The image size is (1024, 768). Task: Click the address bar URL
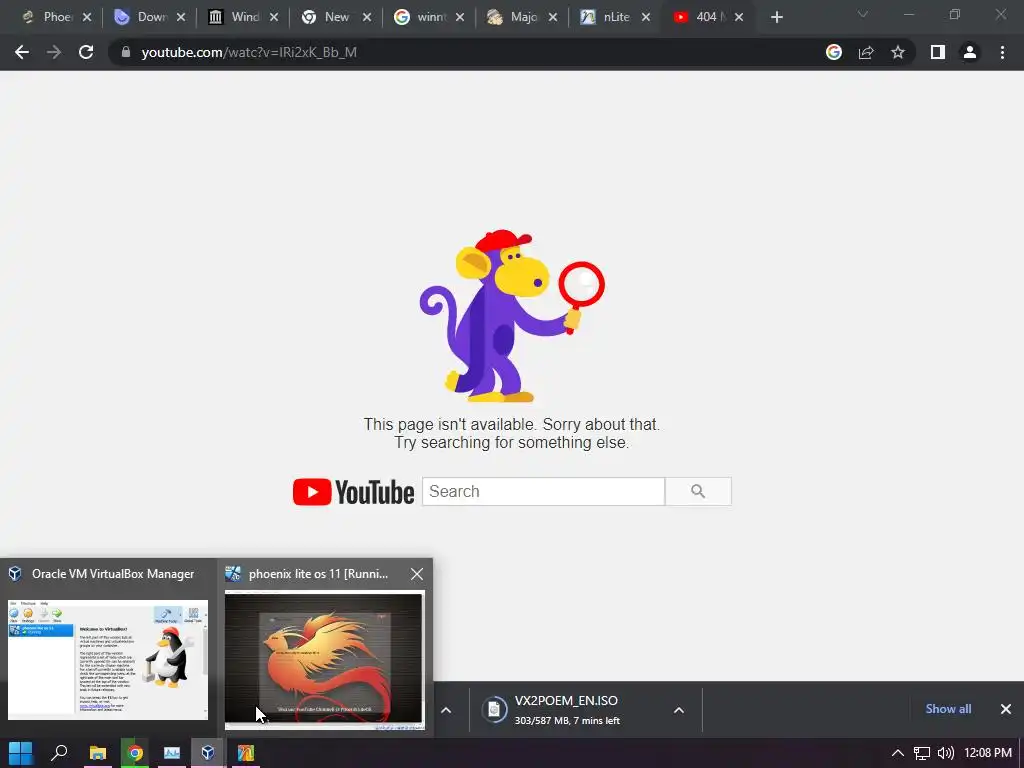pyautogui.click(x=249, y=52)
